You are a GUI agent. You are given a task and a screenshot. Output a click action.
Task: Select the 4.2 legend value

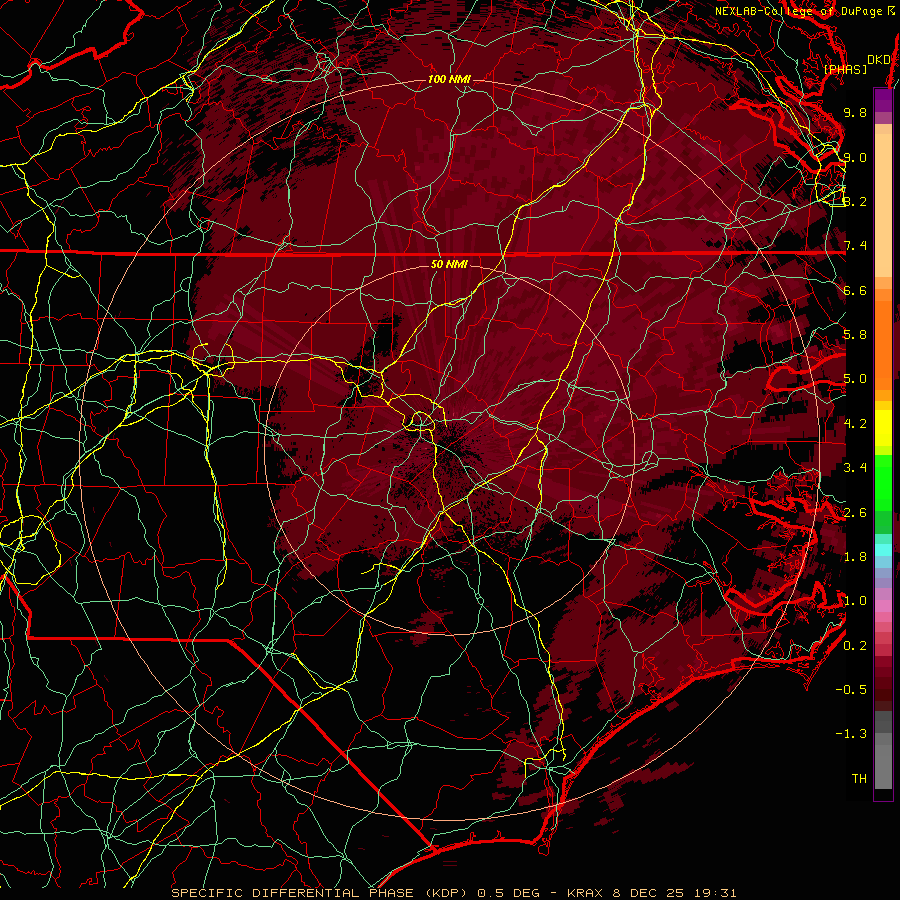tap(855, 424)
